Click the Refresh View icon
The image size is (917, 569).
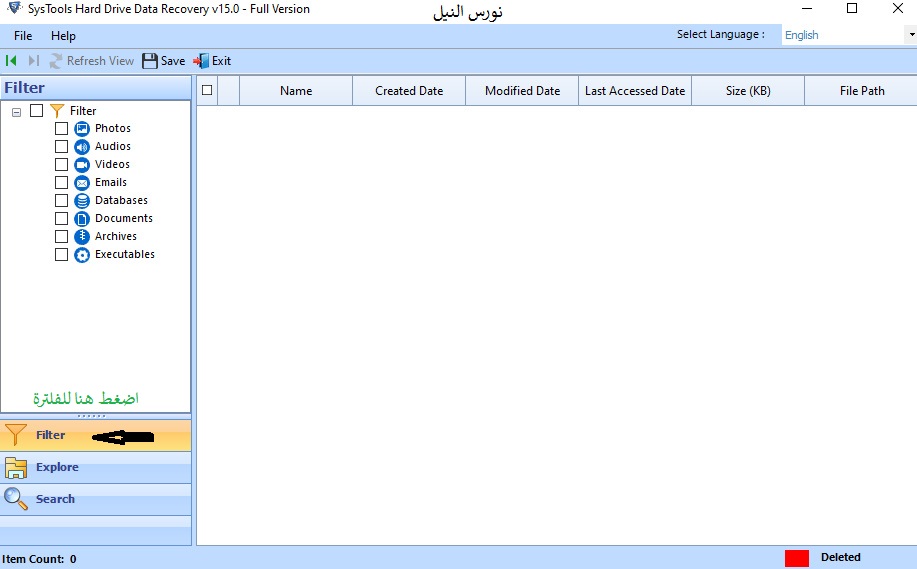[x=57, y=61]
